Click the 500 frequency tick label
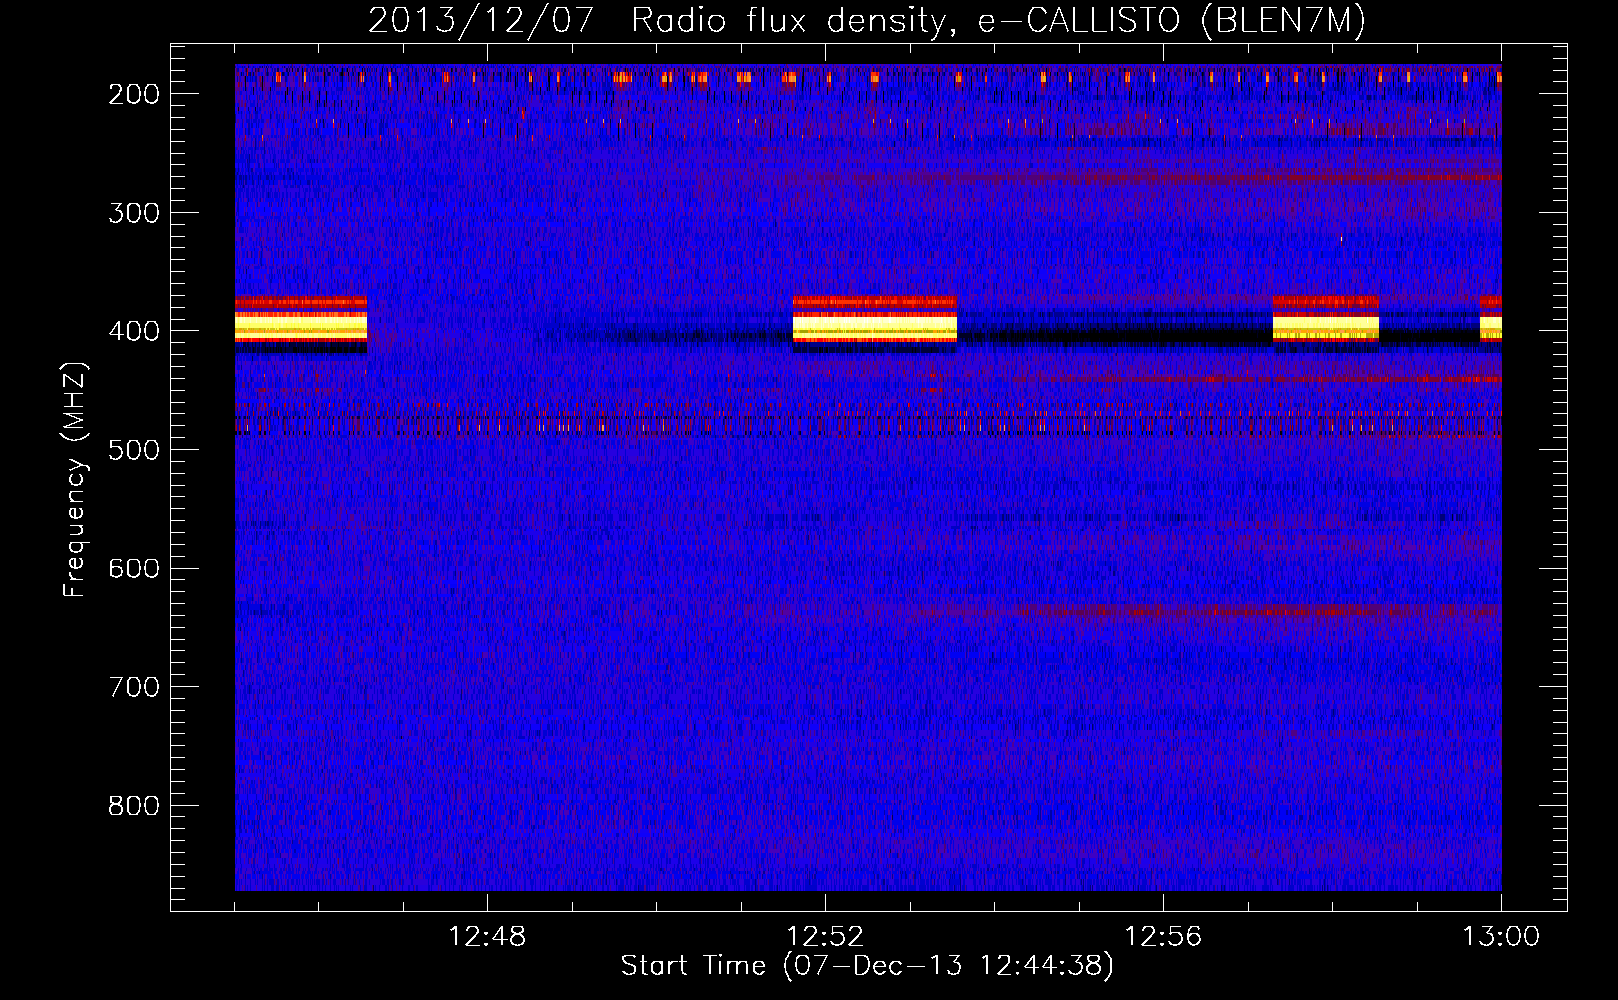Image resolution: width=1618 pixels, height=1000 pixels. point(133,450)
